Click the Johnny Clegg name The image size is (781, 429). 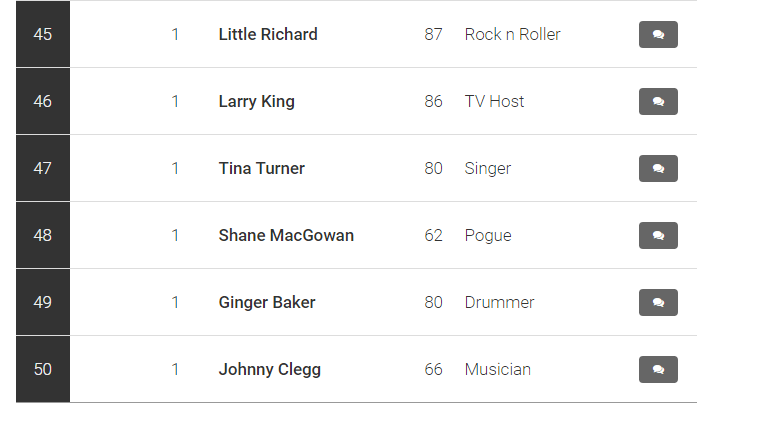(x=269, y=369)
